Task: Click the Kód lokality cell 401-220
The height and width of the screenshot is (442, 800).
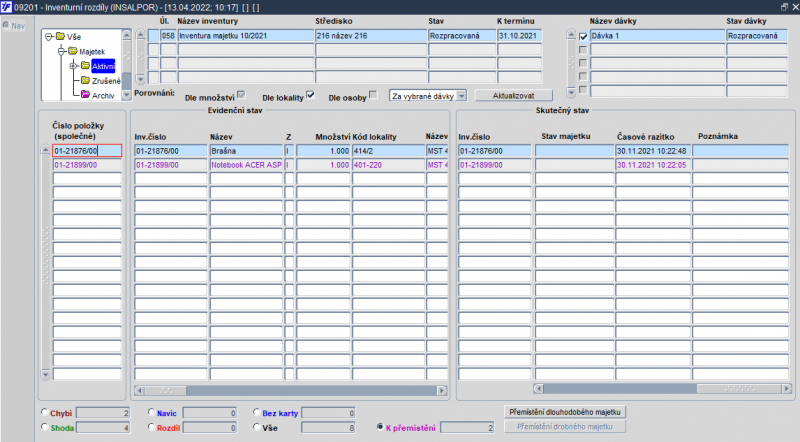Action: [388, 165]
